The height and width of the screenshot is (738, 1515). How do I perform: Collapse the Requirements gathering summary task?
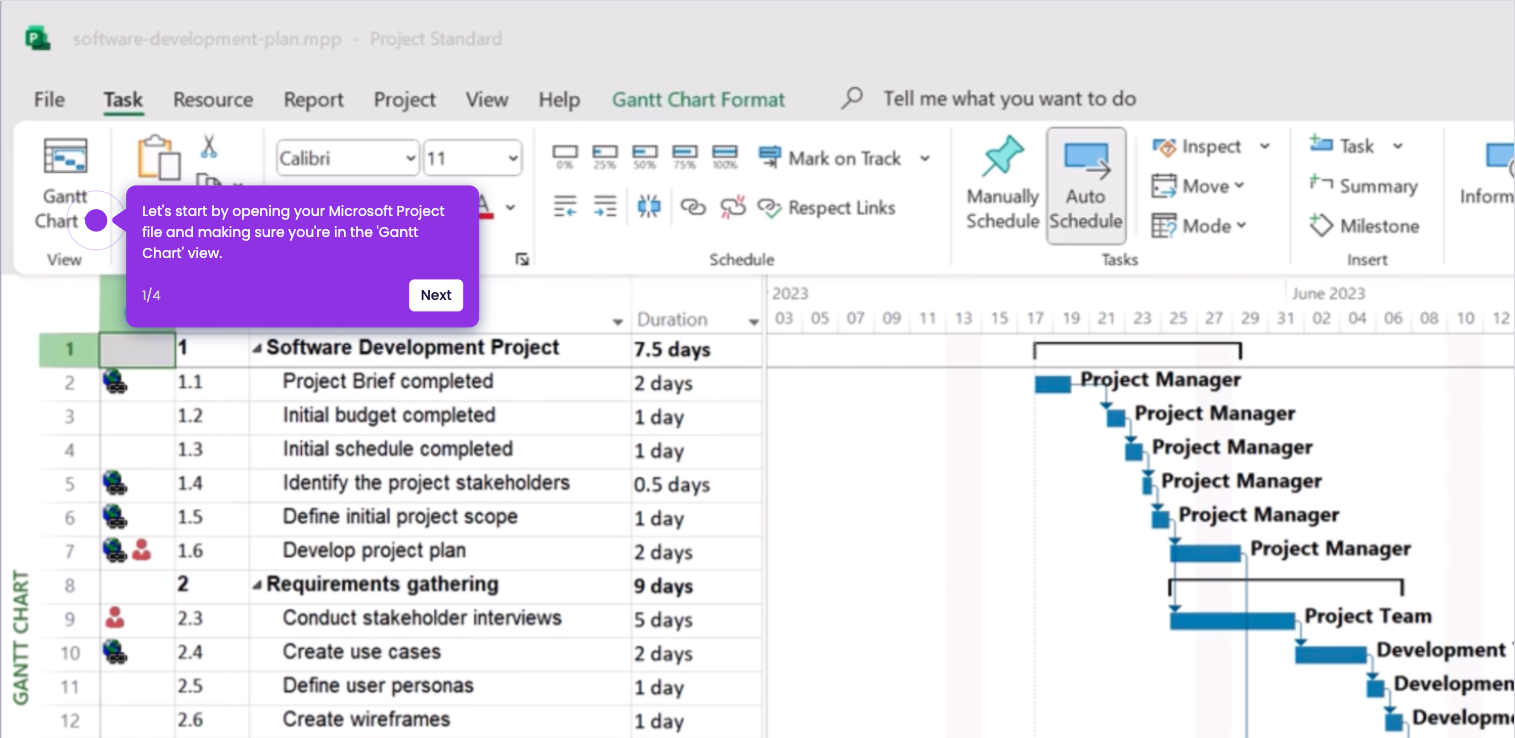coord(257,585)
